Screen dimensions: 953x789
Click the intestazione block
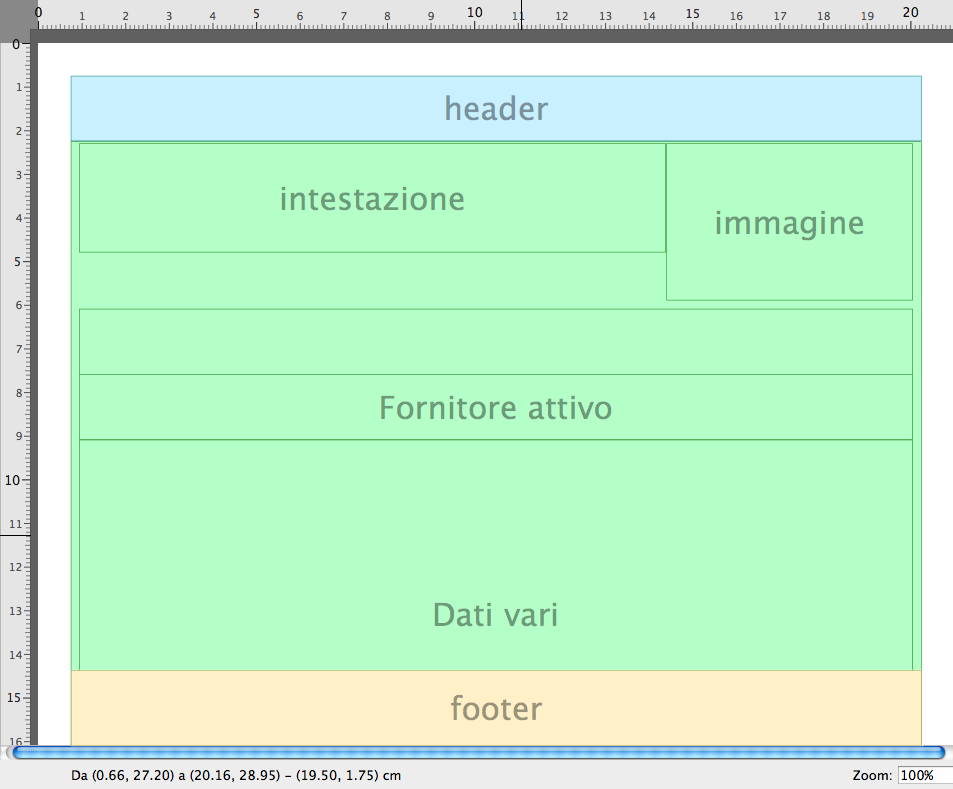coord(372,198)
